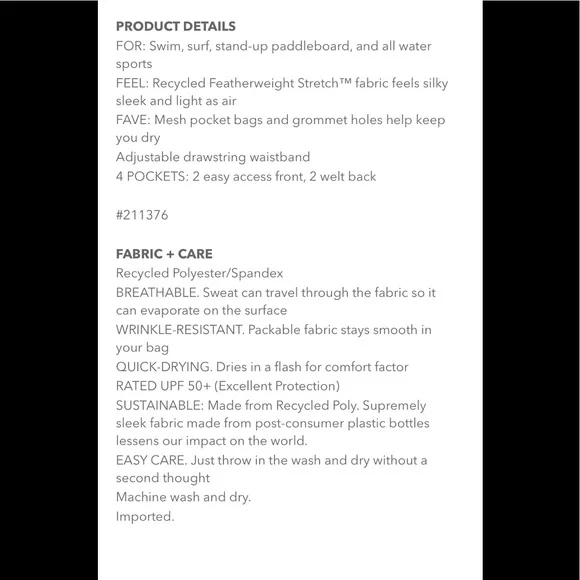Click the FOR: Swim, surf line
This screenshot has width=580, height=580.
(274, 46)
